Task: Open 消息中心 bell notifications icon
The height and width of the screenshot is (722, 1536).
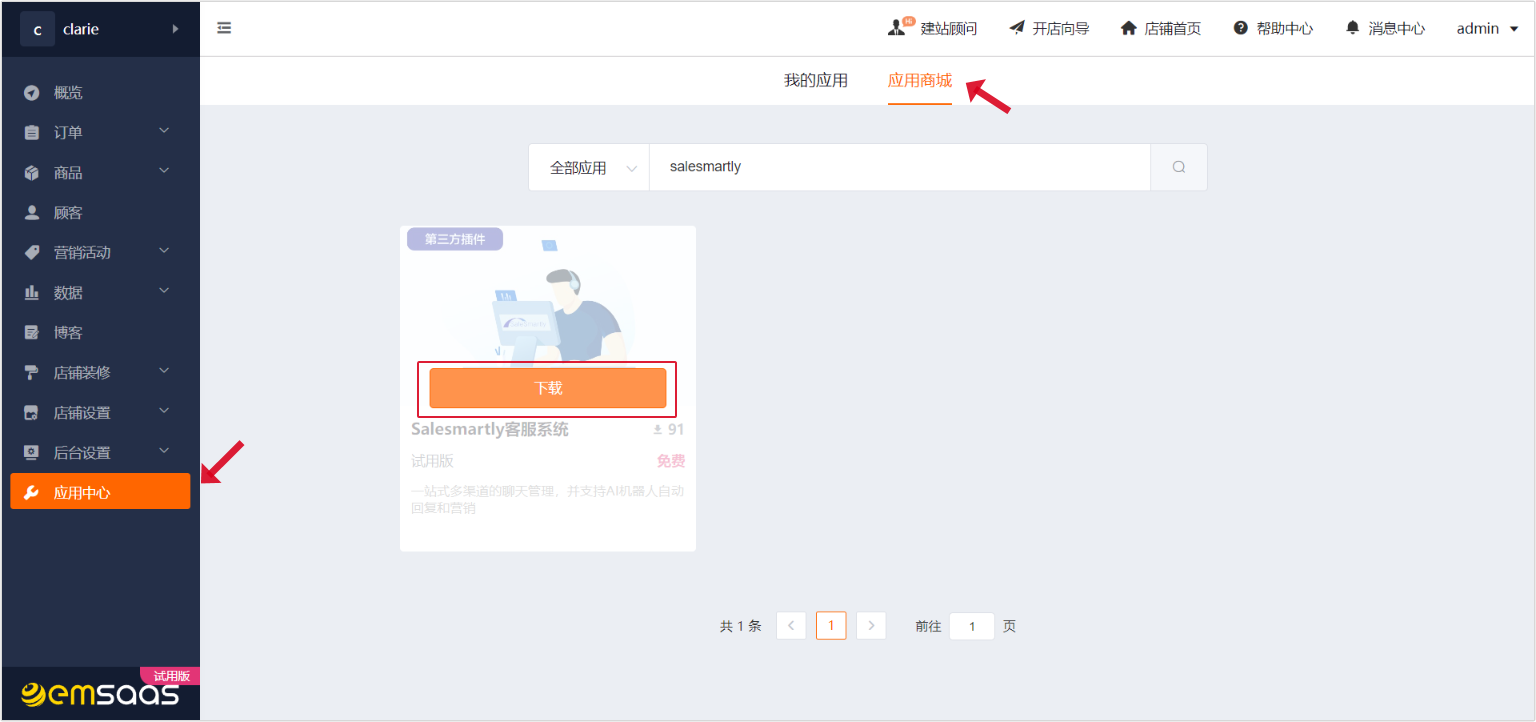Action: [x=1353, y=28]
